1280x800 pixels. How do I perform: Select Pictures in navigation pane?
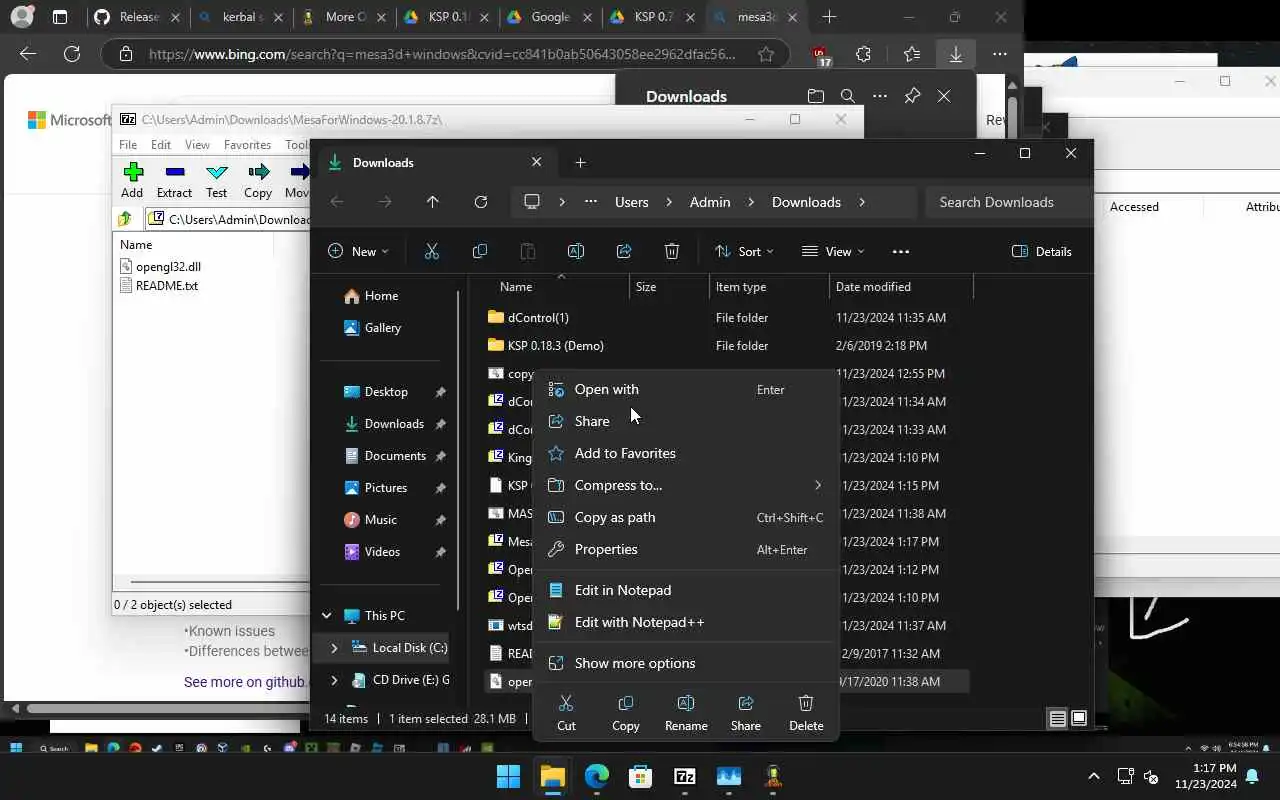(x=386, y=488)
